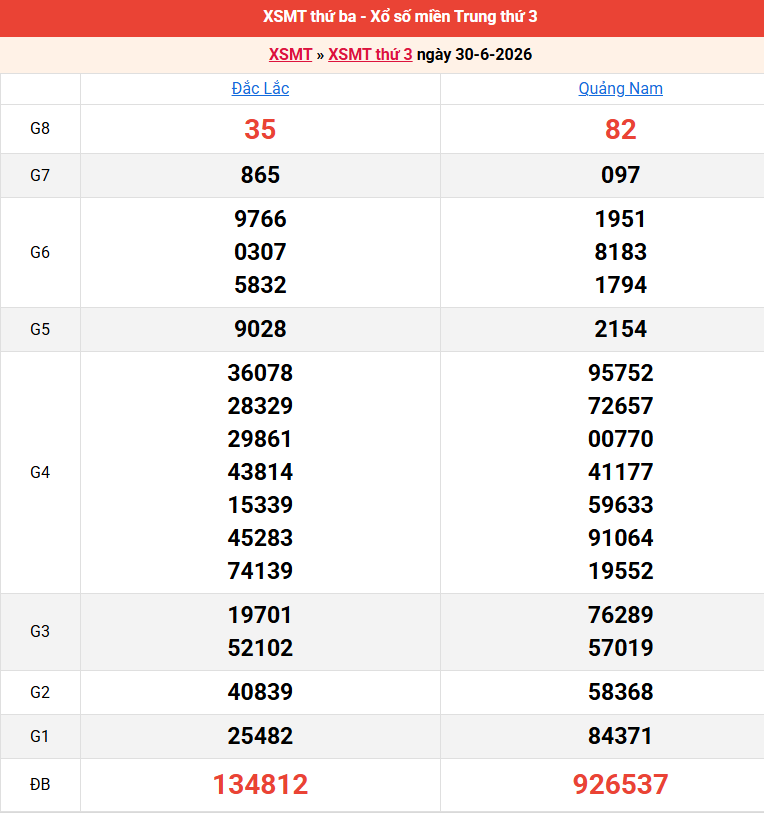Click G3 value 52102

point(260,648)
